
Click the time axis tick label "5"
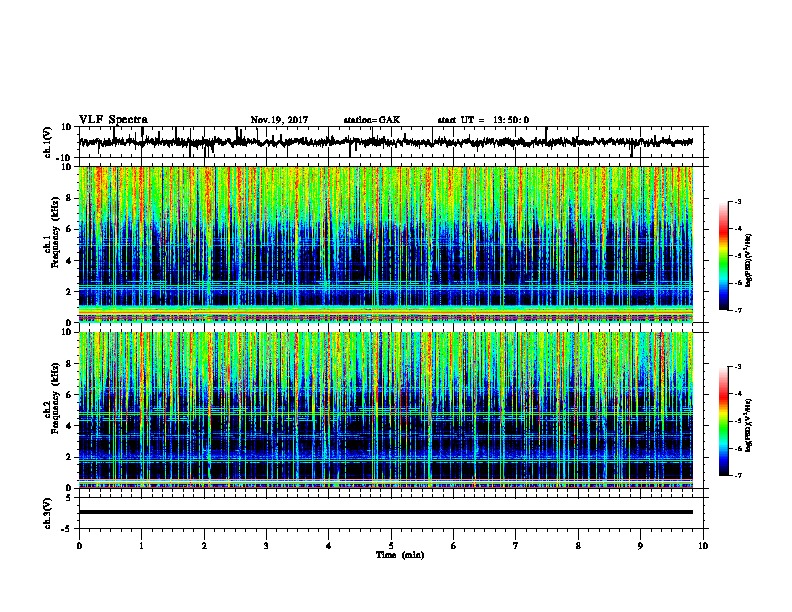[x=391, y=546]
